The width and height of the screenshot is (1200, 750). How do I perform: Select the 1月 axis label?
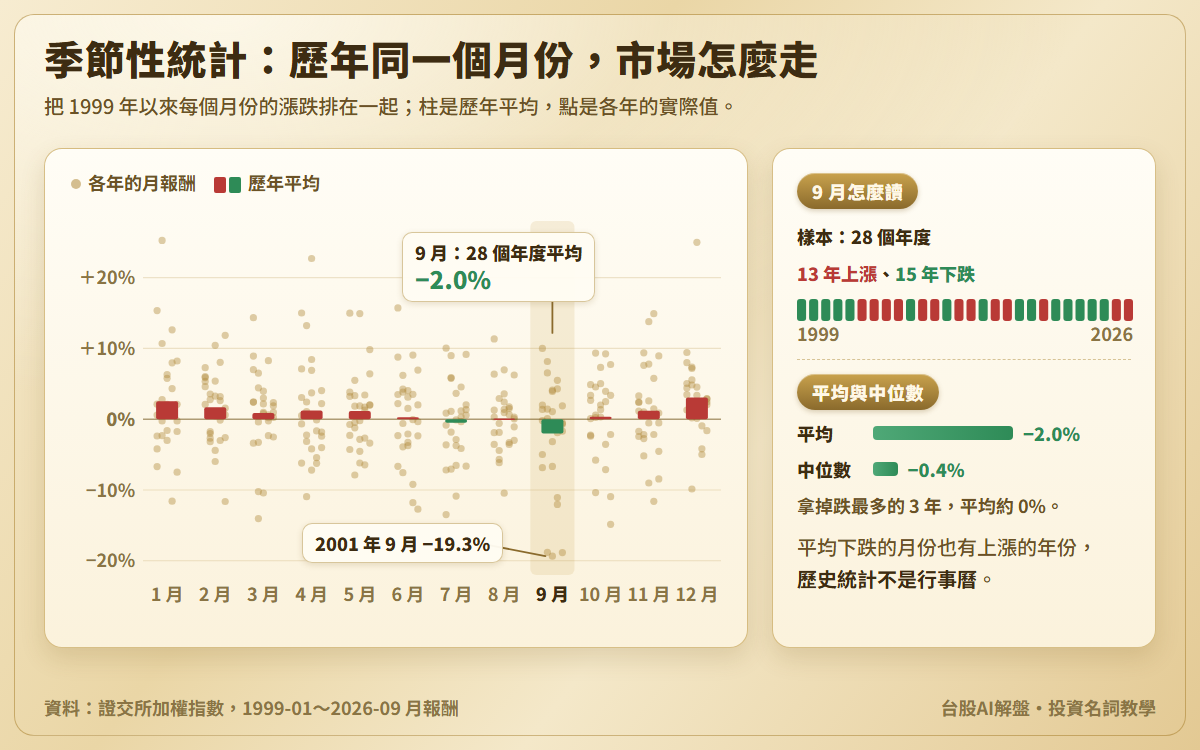click(167, 594)
